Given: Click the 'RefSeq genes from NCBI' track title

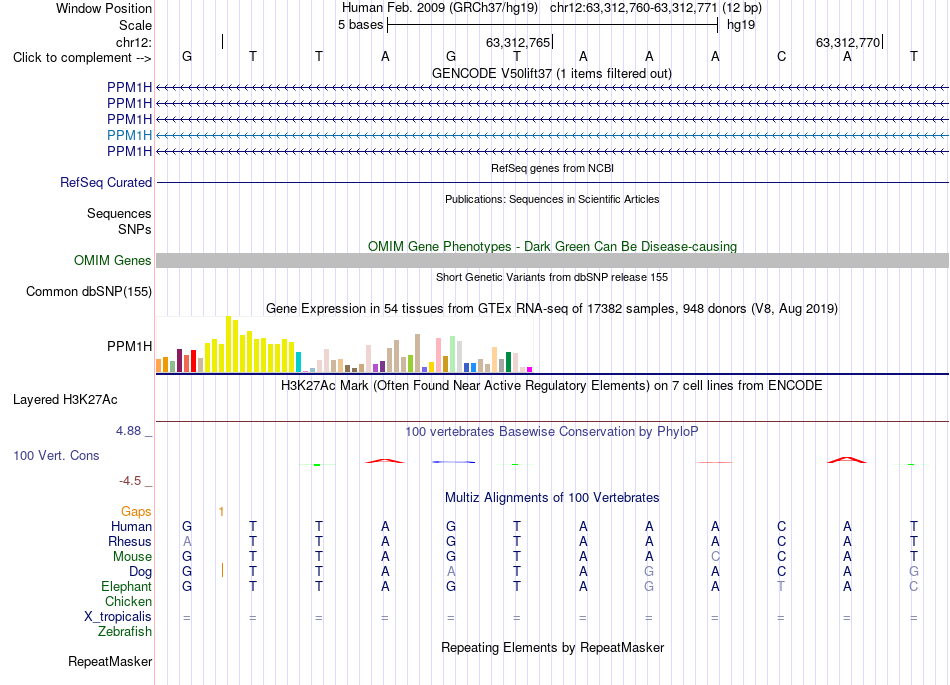Looking at the screenshot, I should (x=552, y=168).
